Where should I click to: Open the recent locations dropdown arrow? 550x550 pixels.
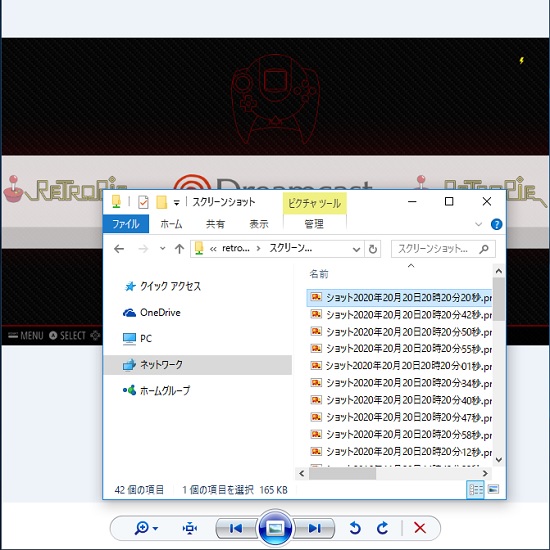coord(162,248)
